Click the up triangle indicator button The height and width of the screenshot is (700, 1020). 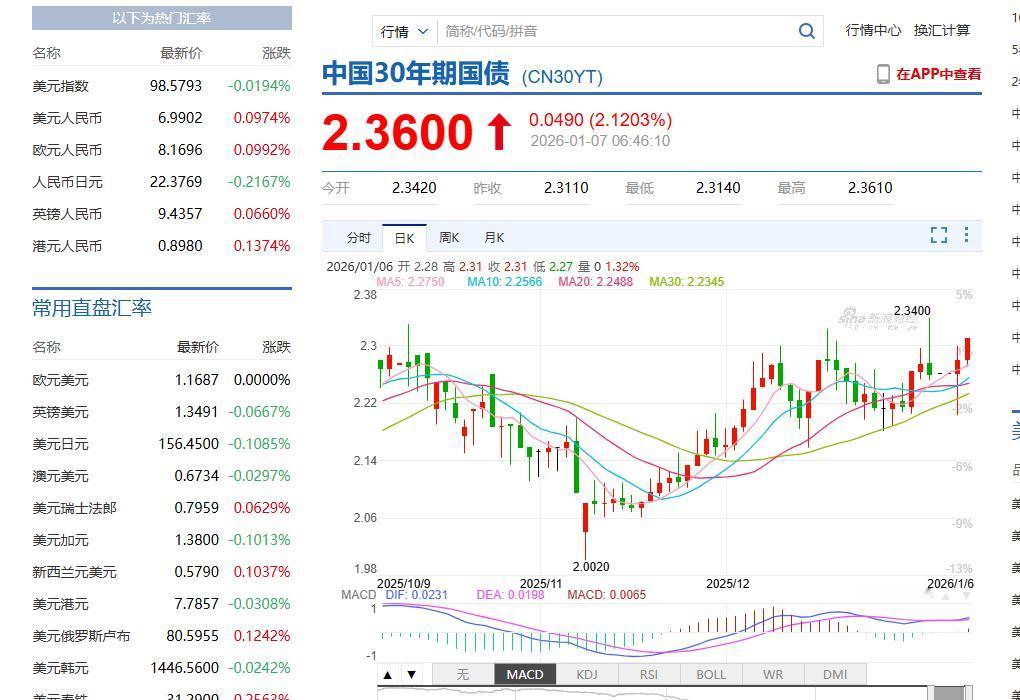coord(388,674)
